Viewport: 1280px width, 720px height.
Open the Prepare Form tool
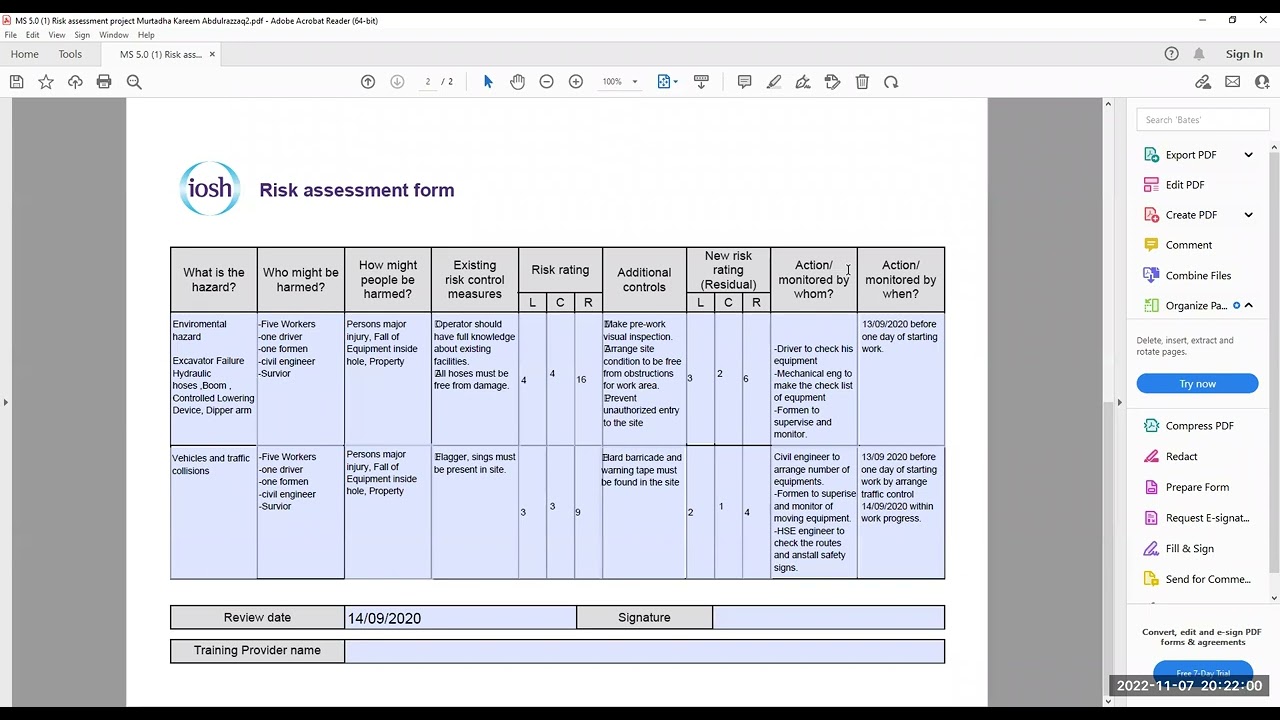point(1196,488)
